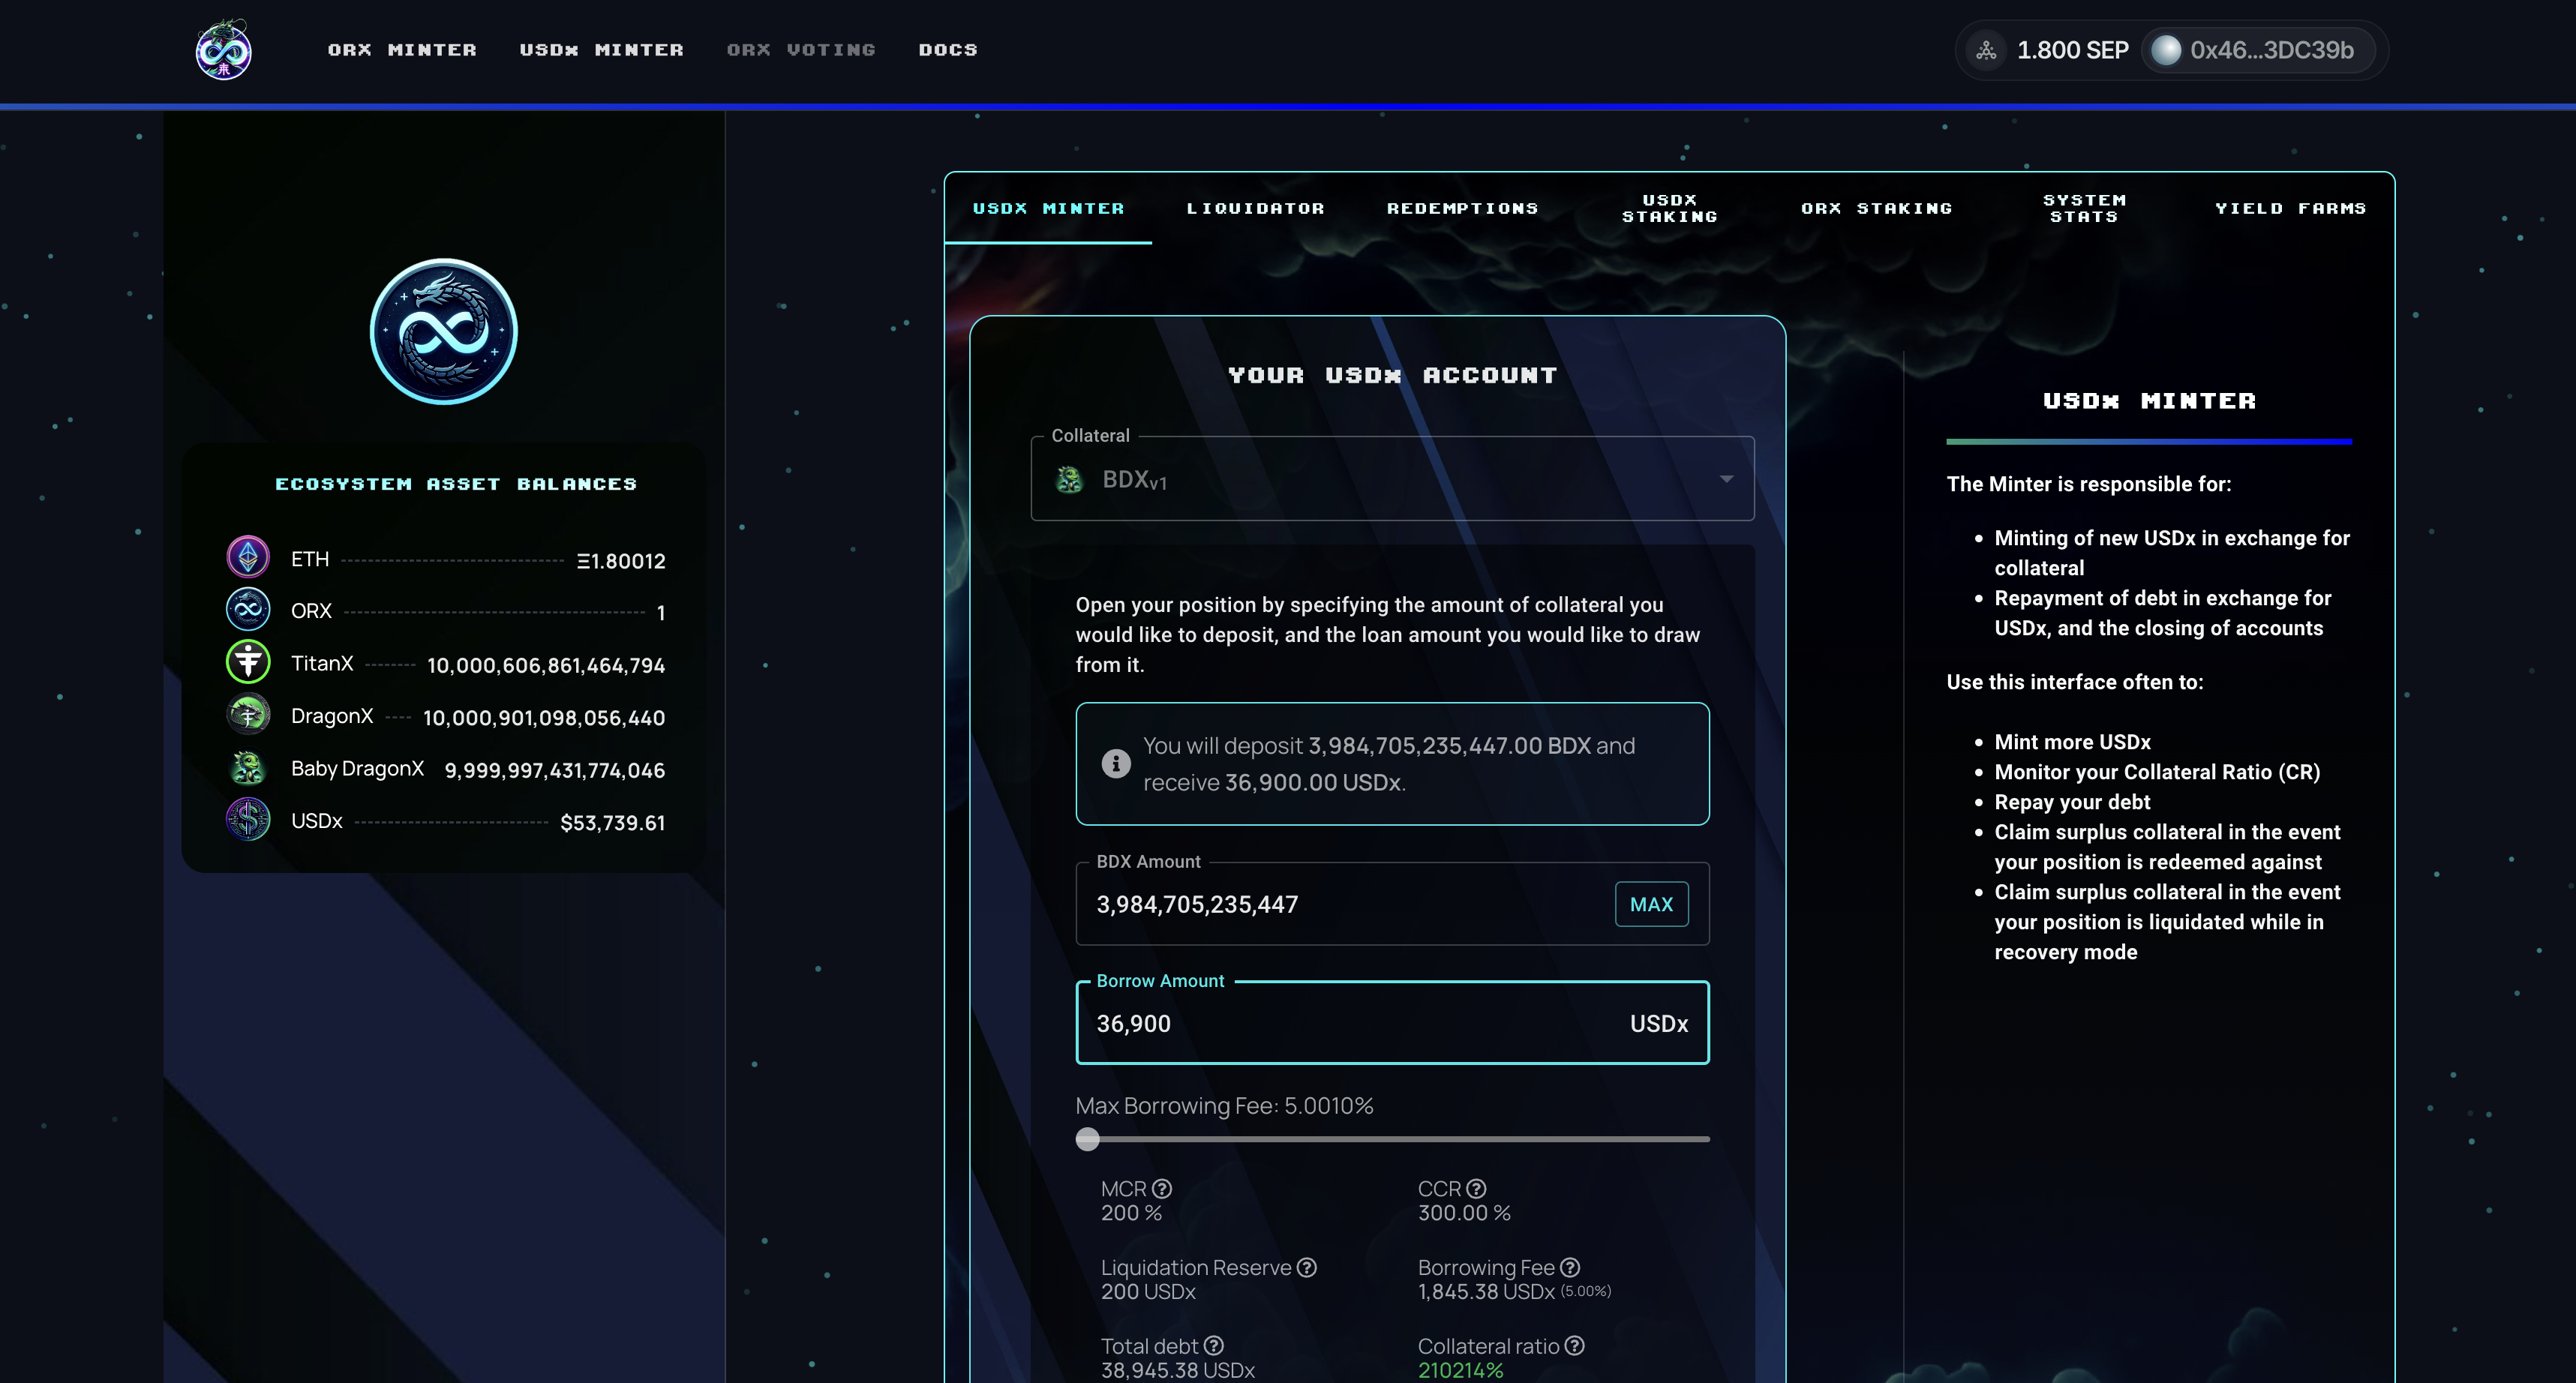This screenshot has height=1383, width=2576.
Task: Click the MCR help question icon
Action: (x=1161, y=1189)
